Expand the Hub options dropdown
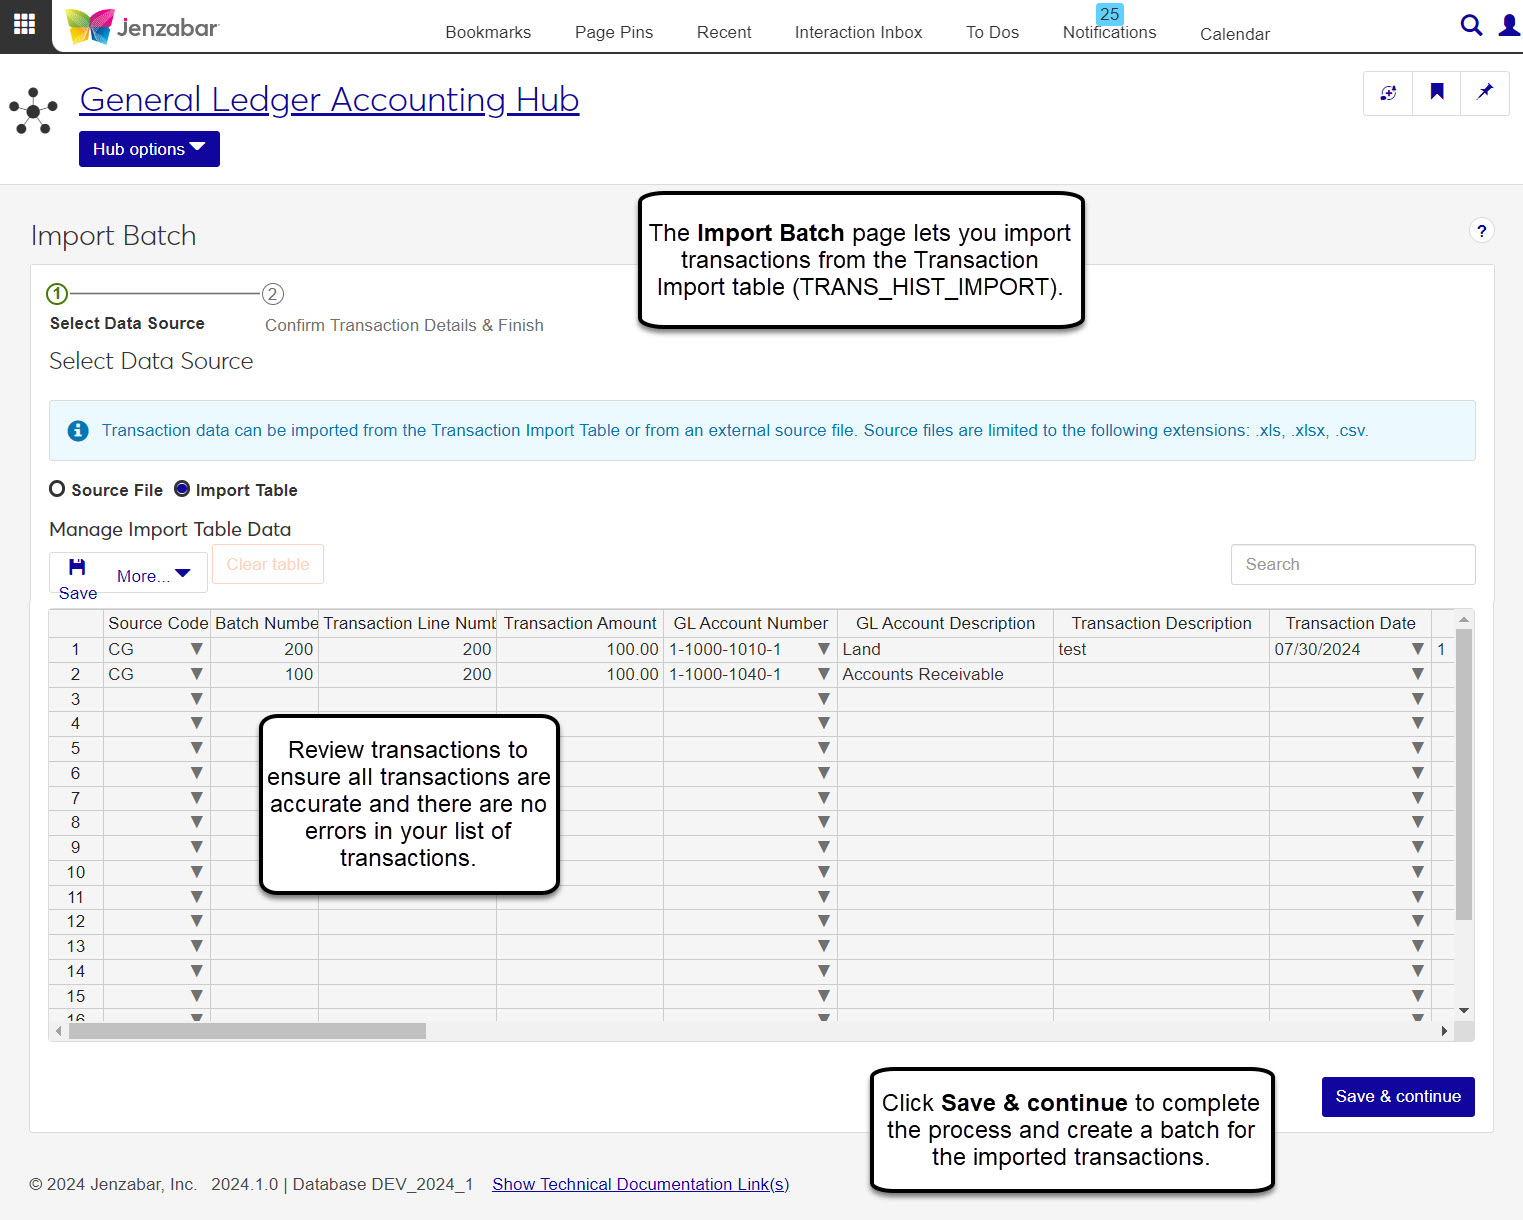Screen dimensions: 1523x1220 pos(149,149)
